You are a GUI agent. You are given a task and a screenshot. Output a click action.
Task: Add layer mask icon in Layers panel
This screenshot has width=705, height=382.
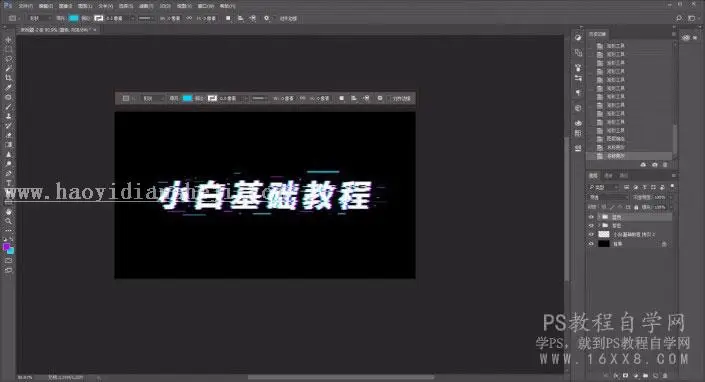(x=626, y=375)
